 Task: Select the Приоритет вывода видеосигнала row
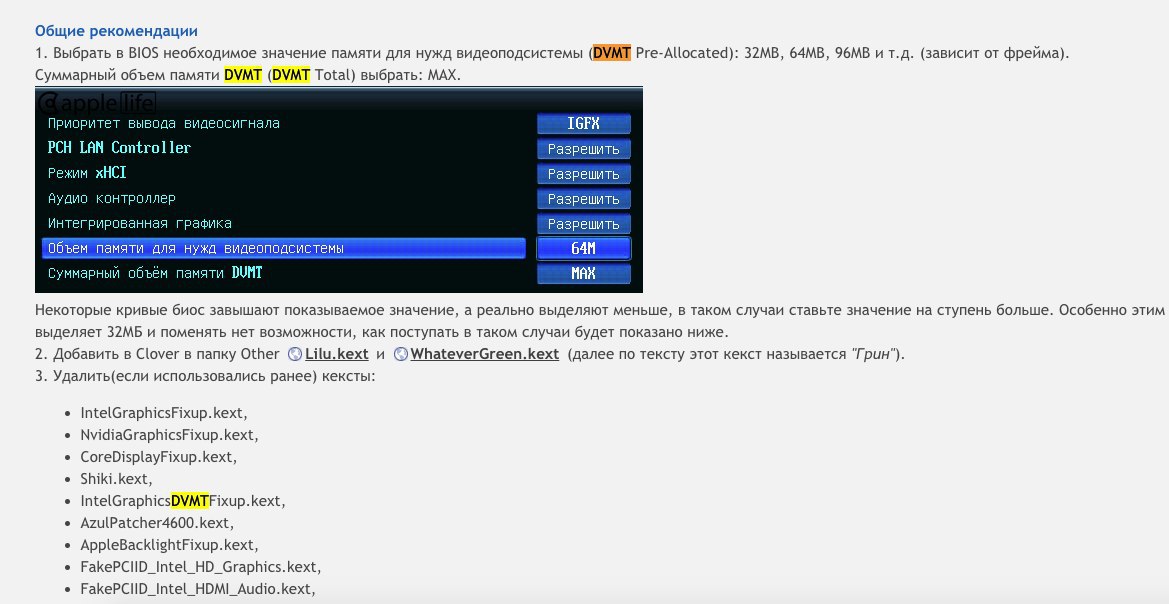[164, 124]
